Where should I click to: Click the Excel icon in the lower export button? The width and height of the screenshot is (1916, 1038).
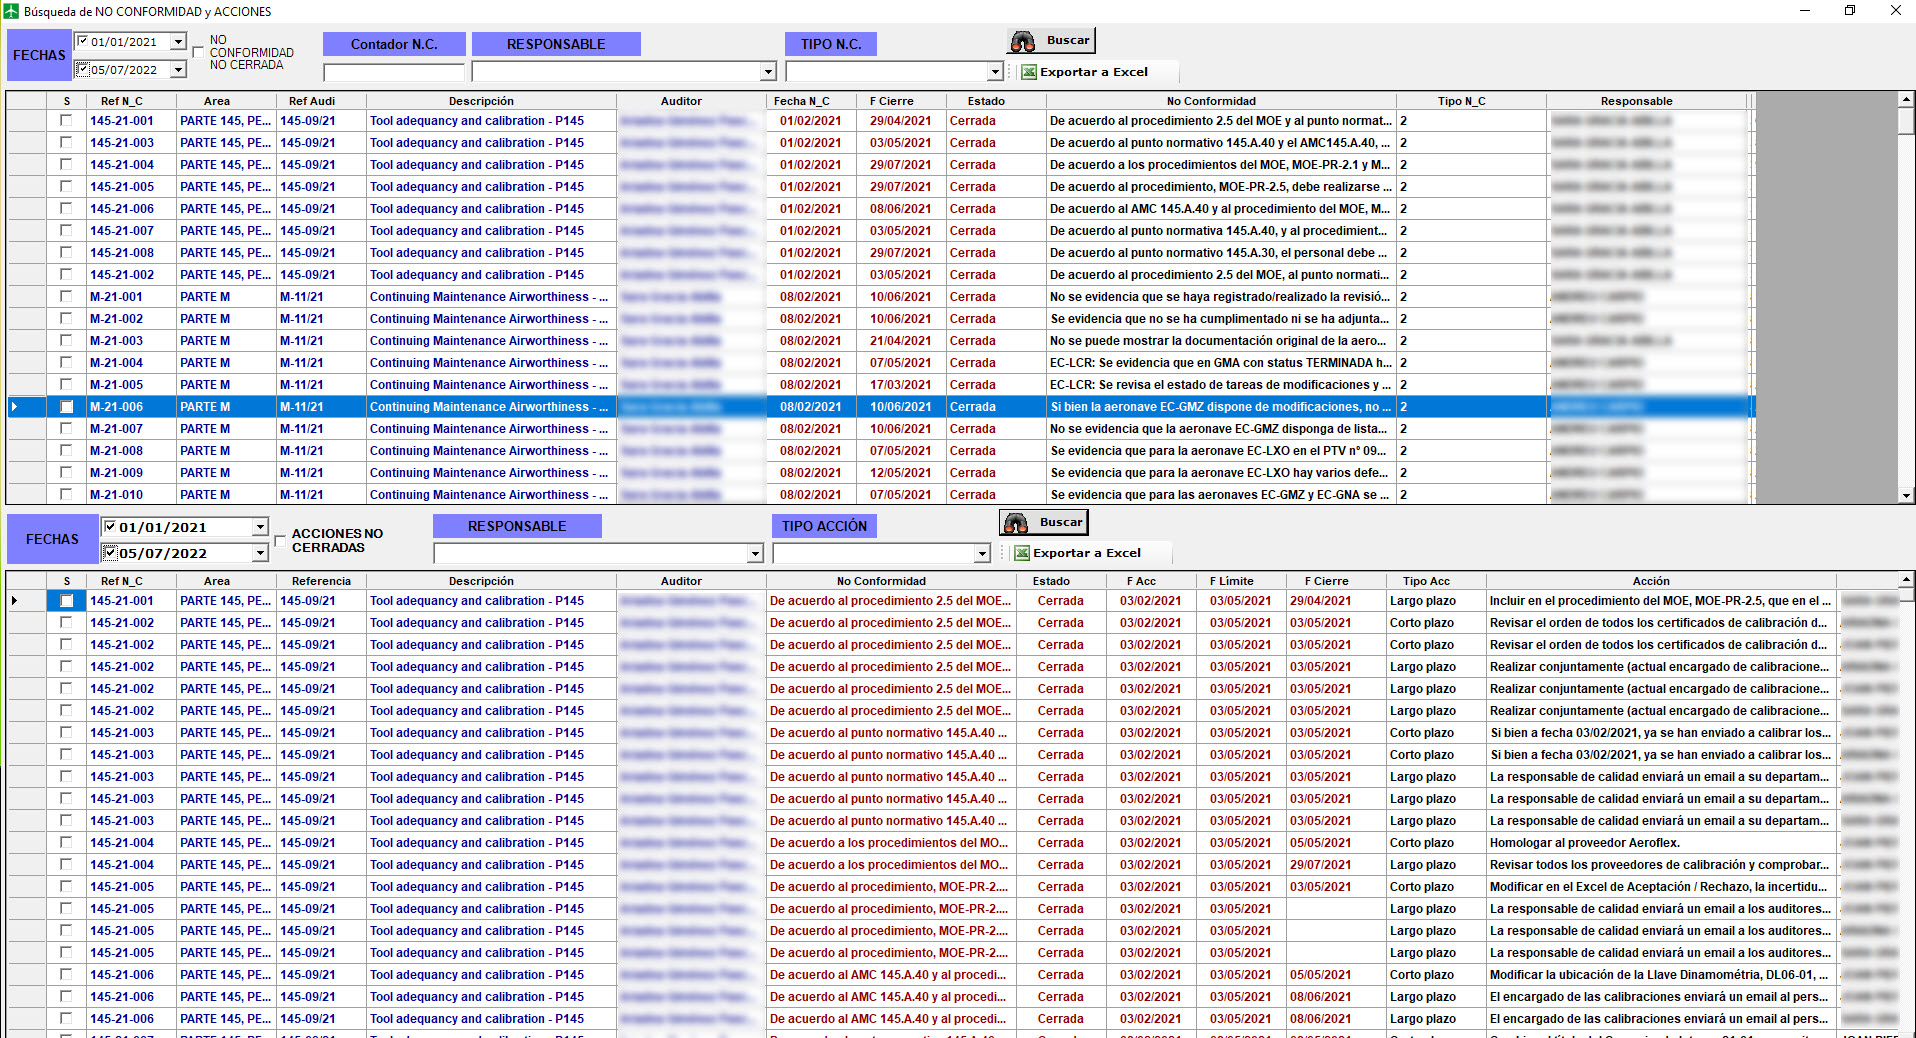[x=1022, y=553]
